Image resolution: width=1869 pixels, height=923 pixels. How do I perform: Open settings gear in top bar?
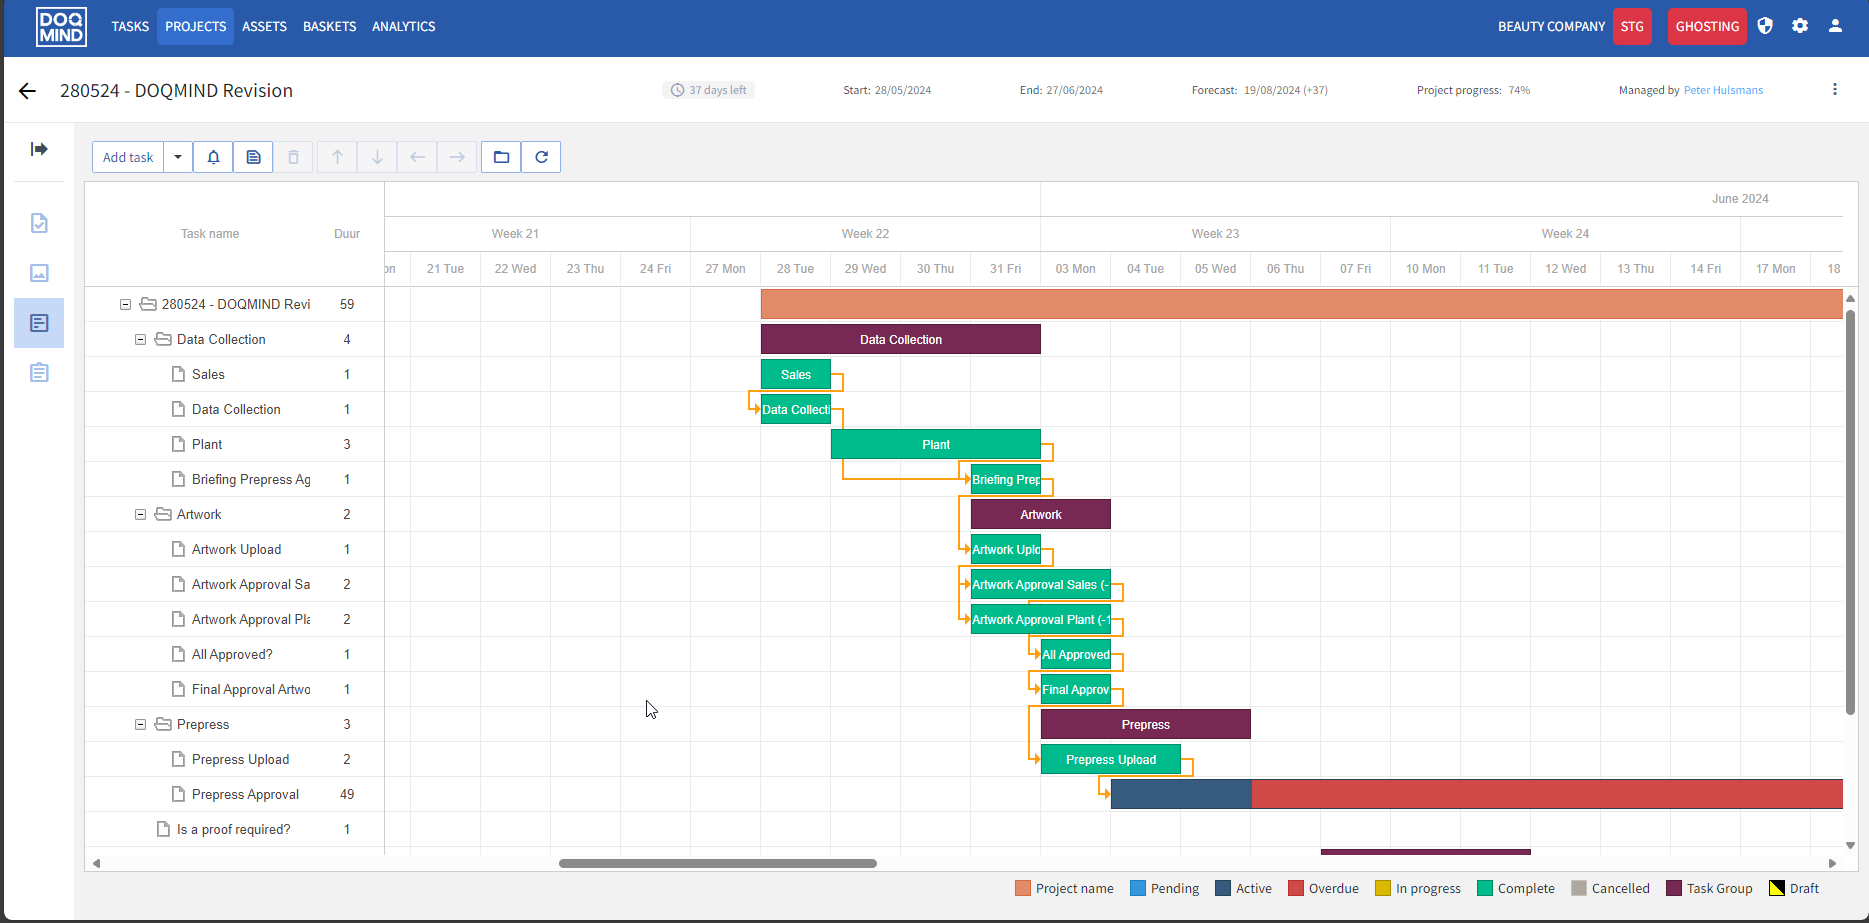[x=1800, y=26]
